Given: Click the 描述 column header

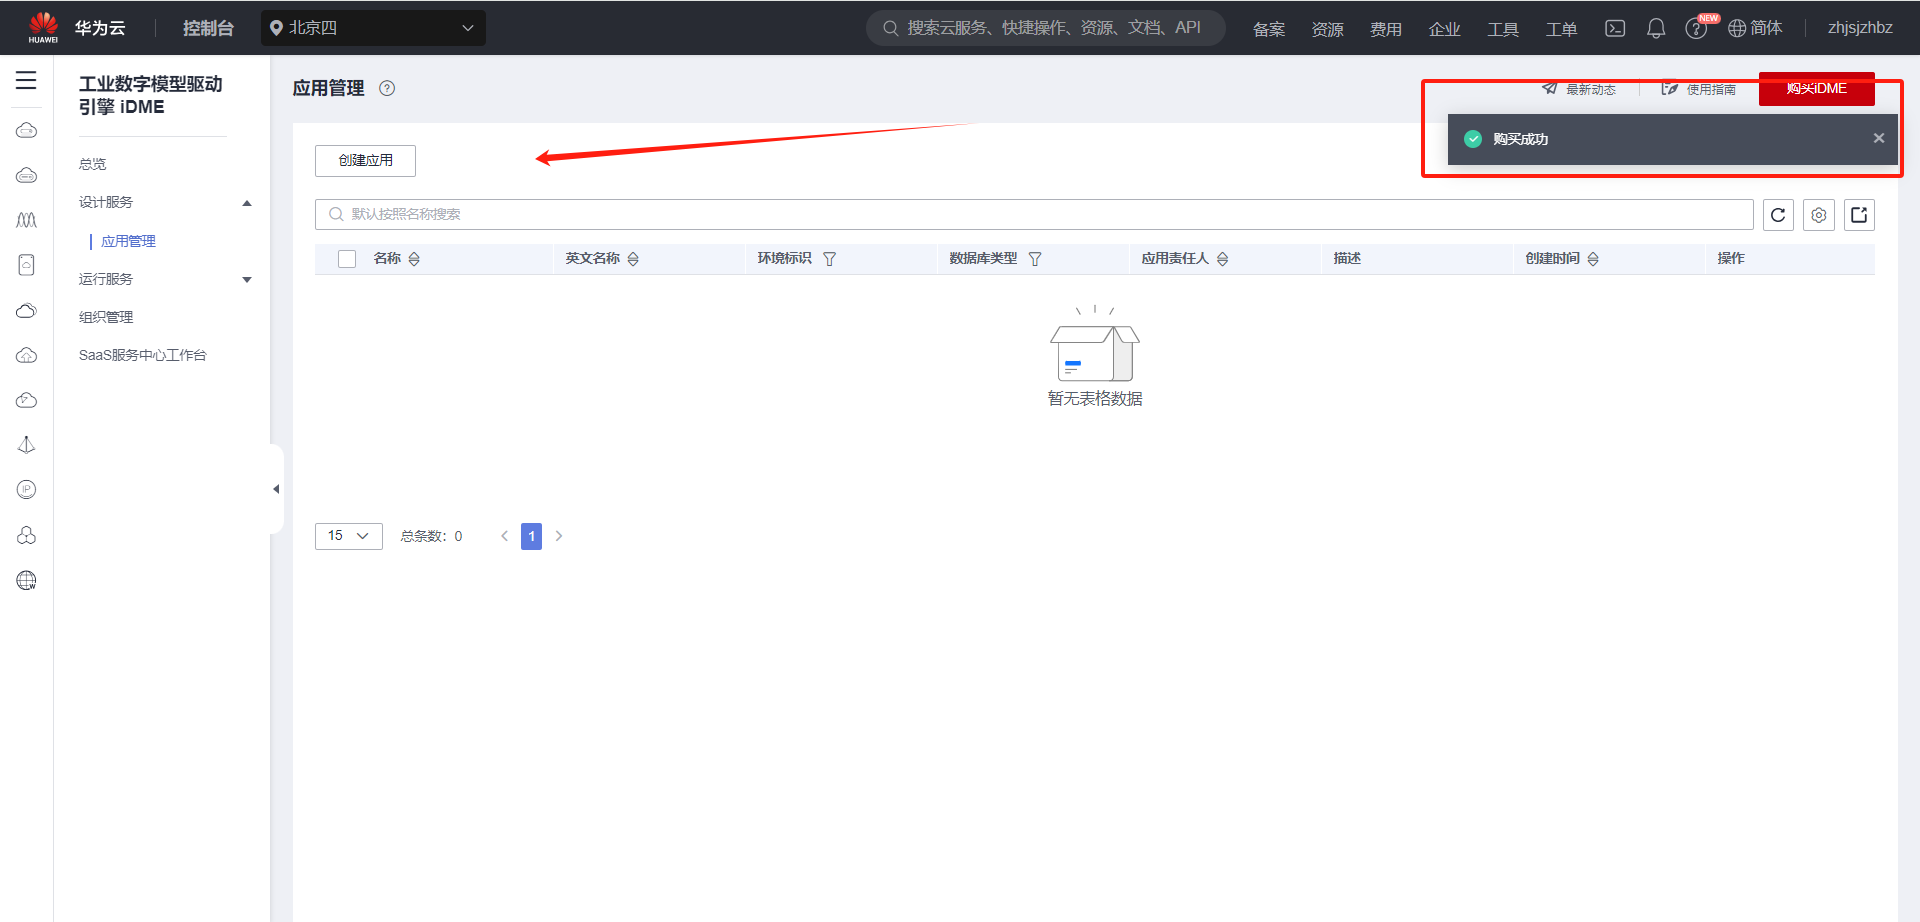Looking at the screenshot, I should tap(1347, 258).
